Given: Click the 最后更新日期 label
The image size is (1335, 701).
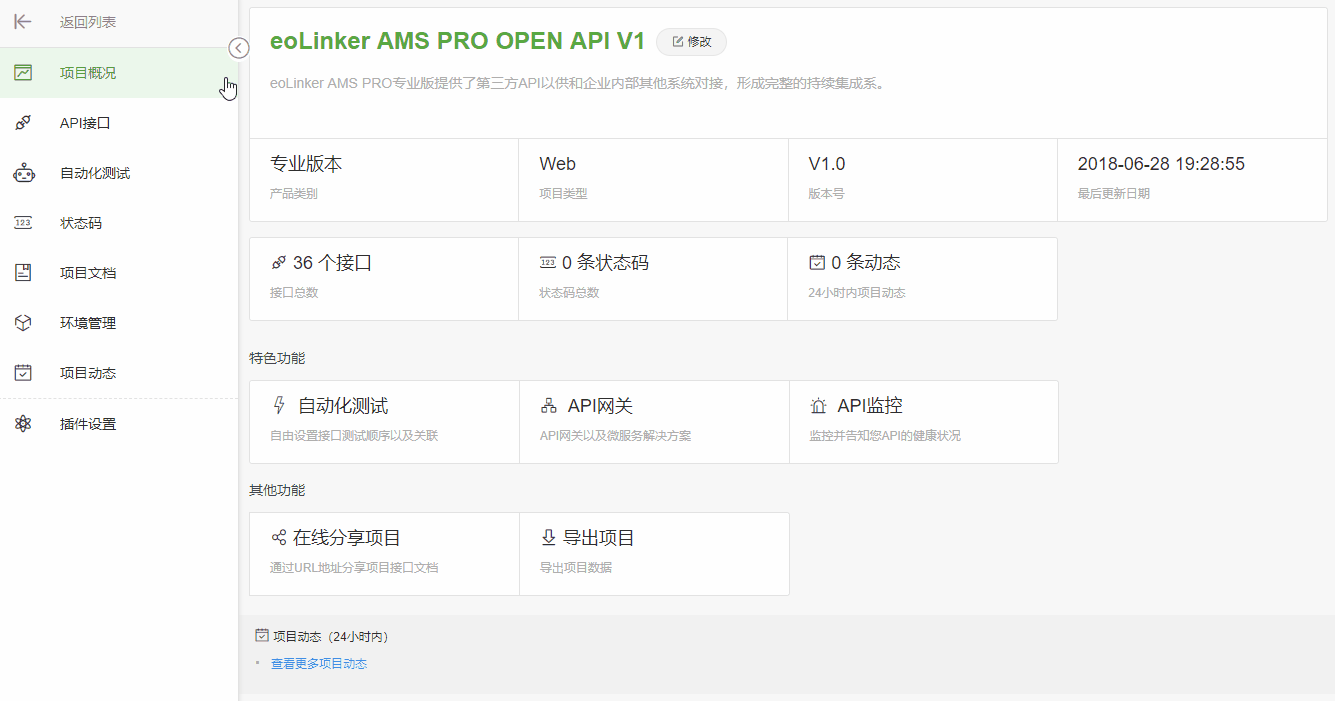Looking at the screenshot, I should pyautogui.click(x=1114, y=194).
